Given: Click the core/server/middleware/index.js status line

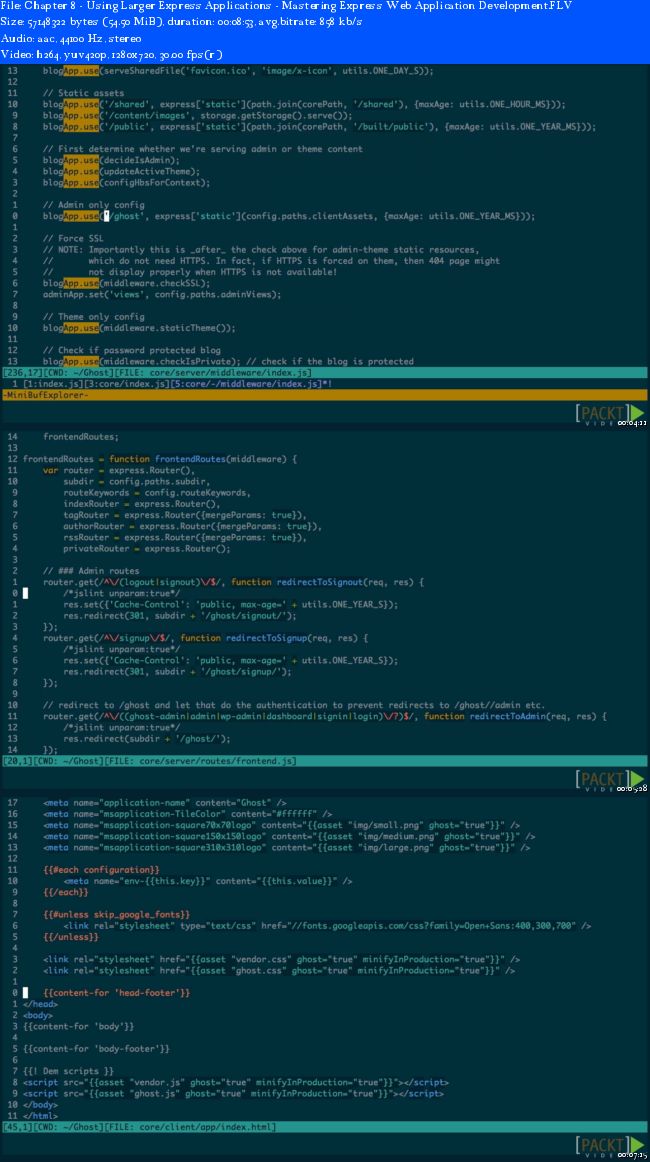Looking at the screenshot, I should pyautogui.click(x=325, y=373).
